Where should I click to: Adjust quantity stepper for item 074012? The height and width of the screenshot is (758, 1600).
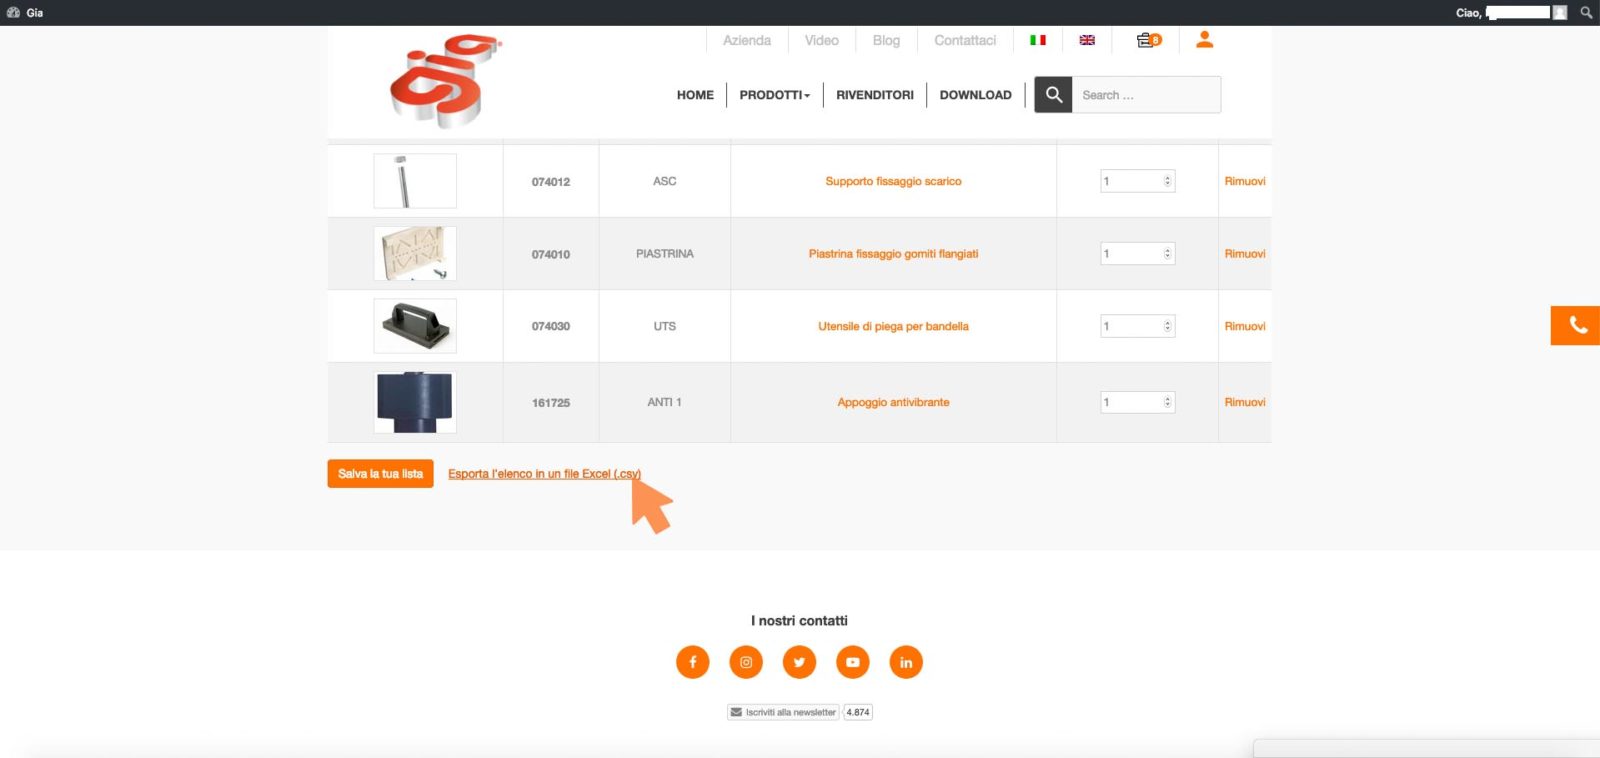click(1167, 181)
